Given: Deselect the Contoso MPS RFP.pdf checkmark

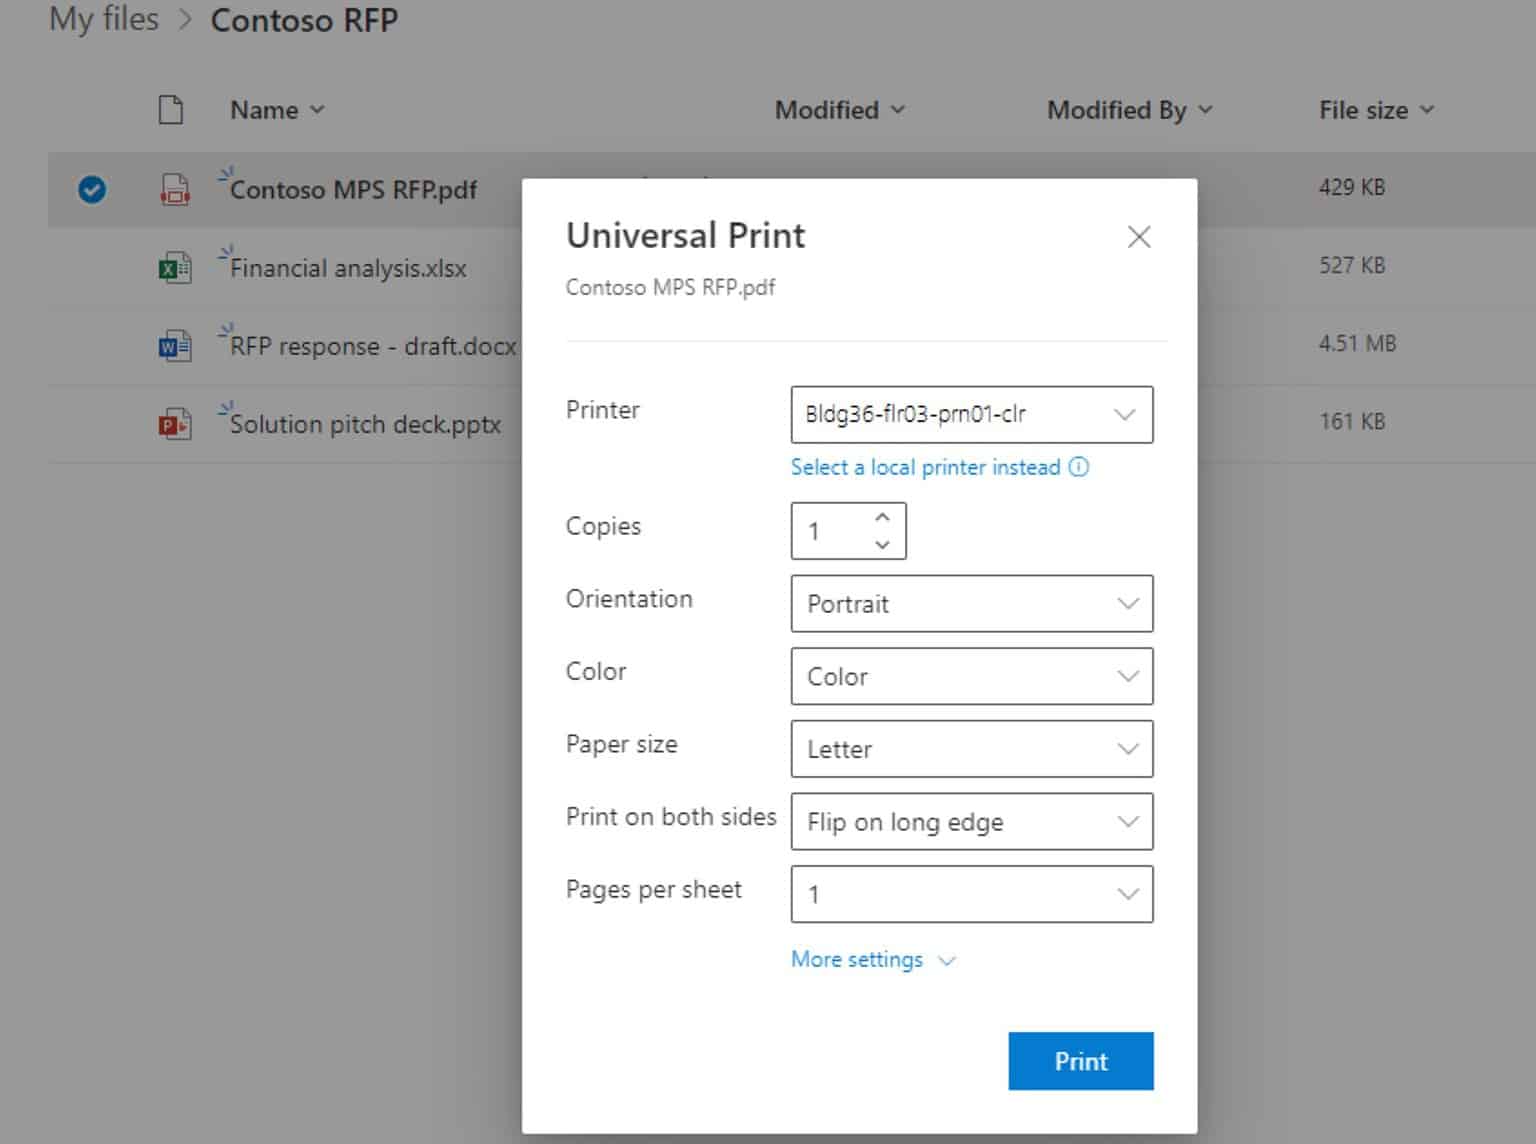Looking at the screenshot, I should click(91, 190).
